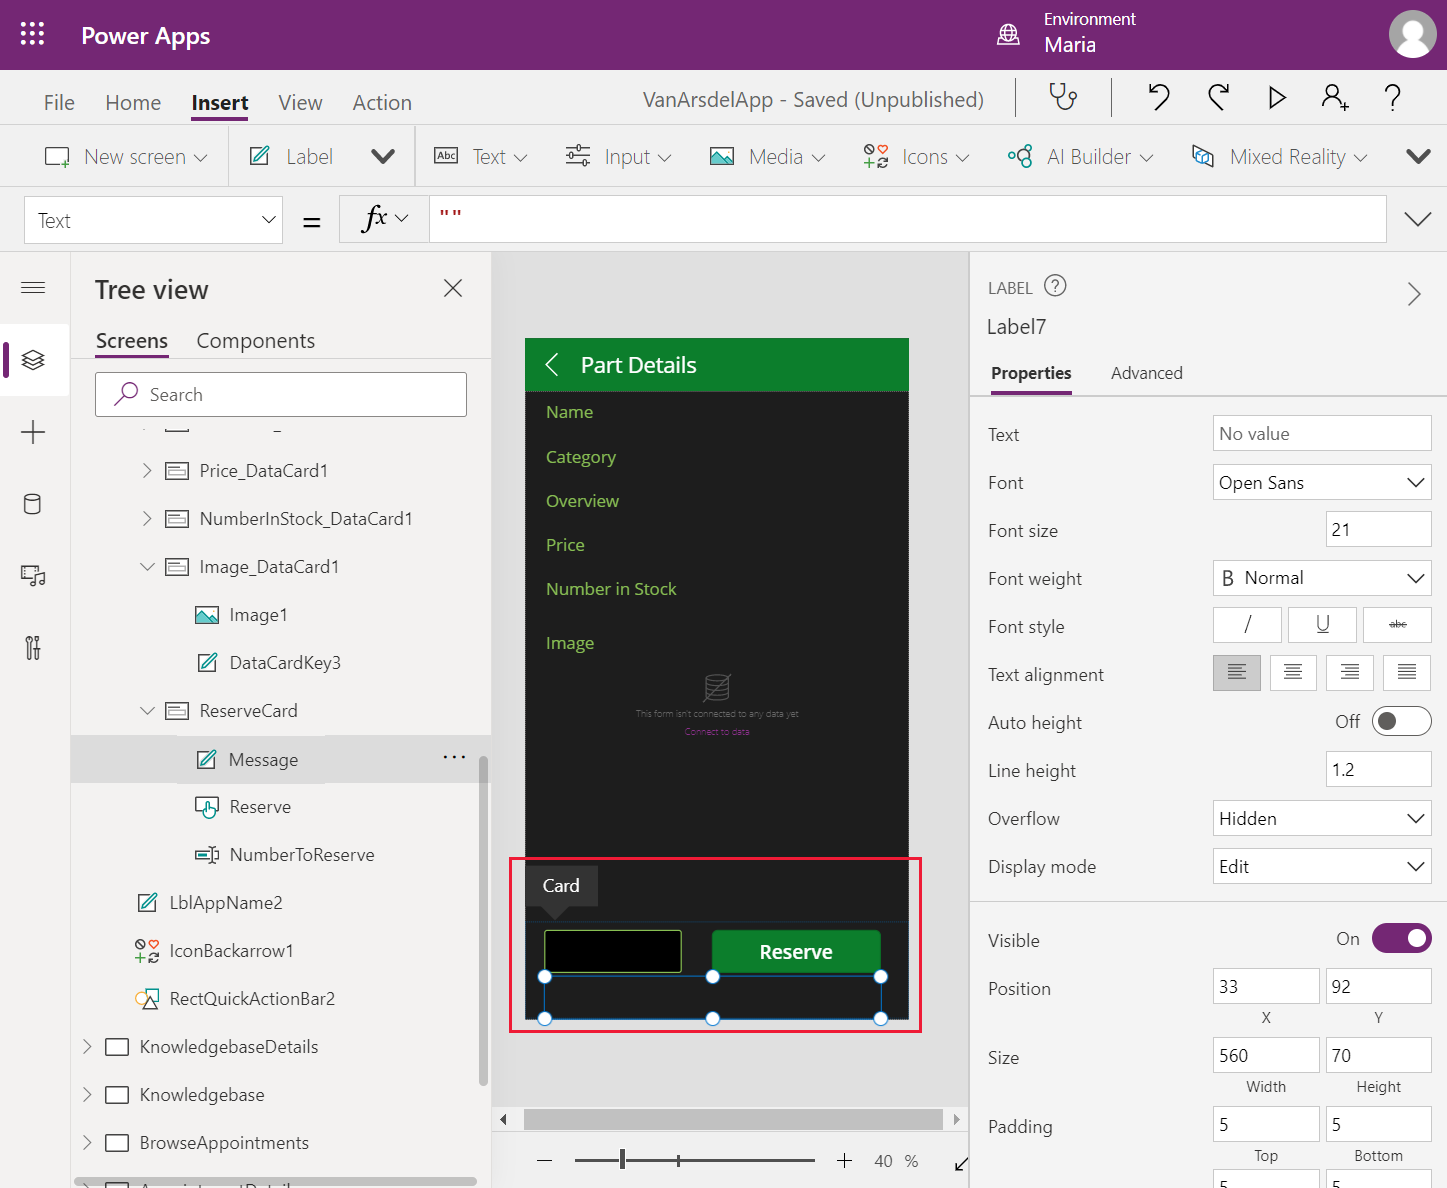
Task: Open the View menu
Action: click(300, 103)
